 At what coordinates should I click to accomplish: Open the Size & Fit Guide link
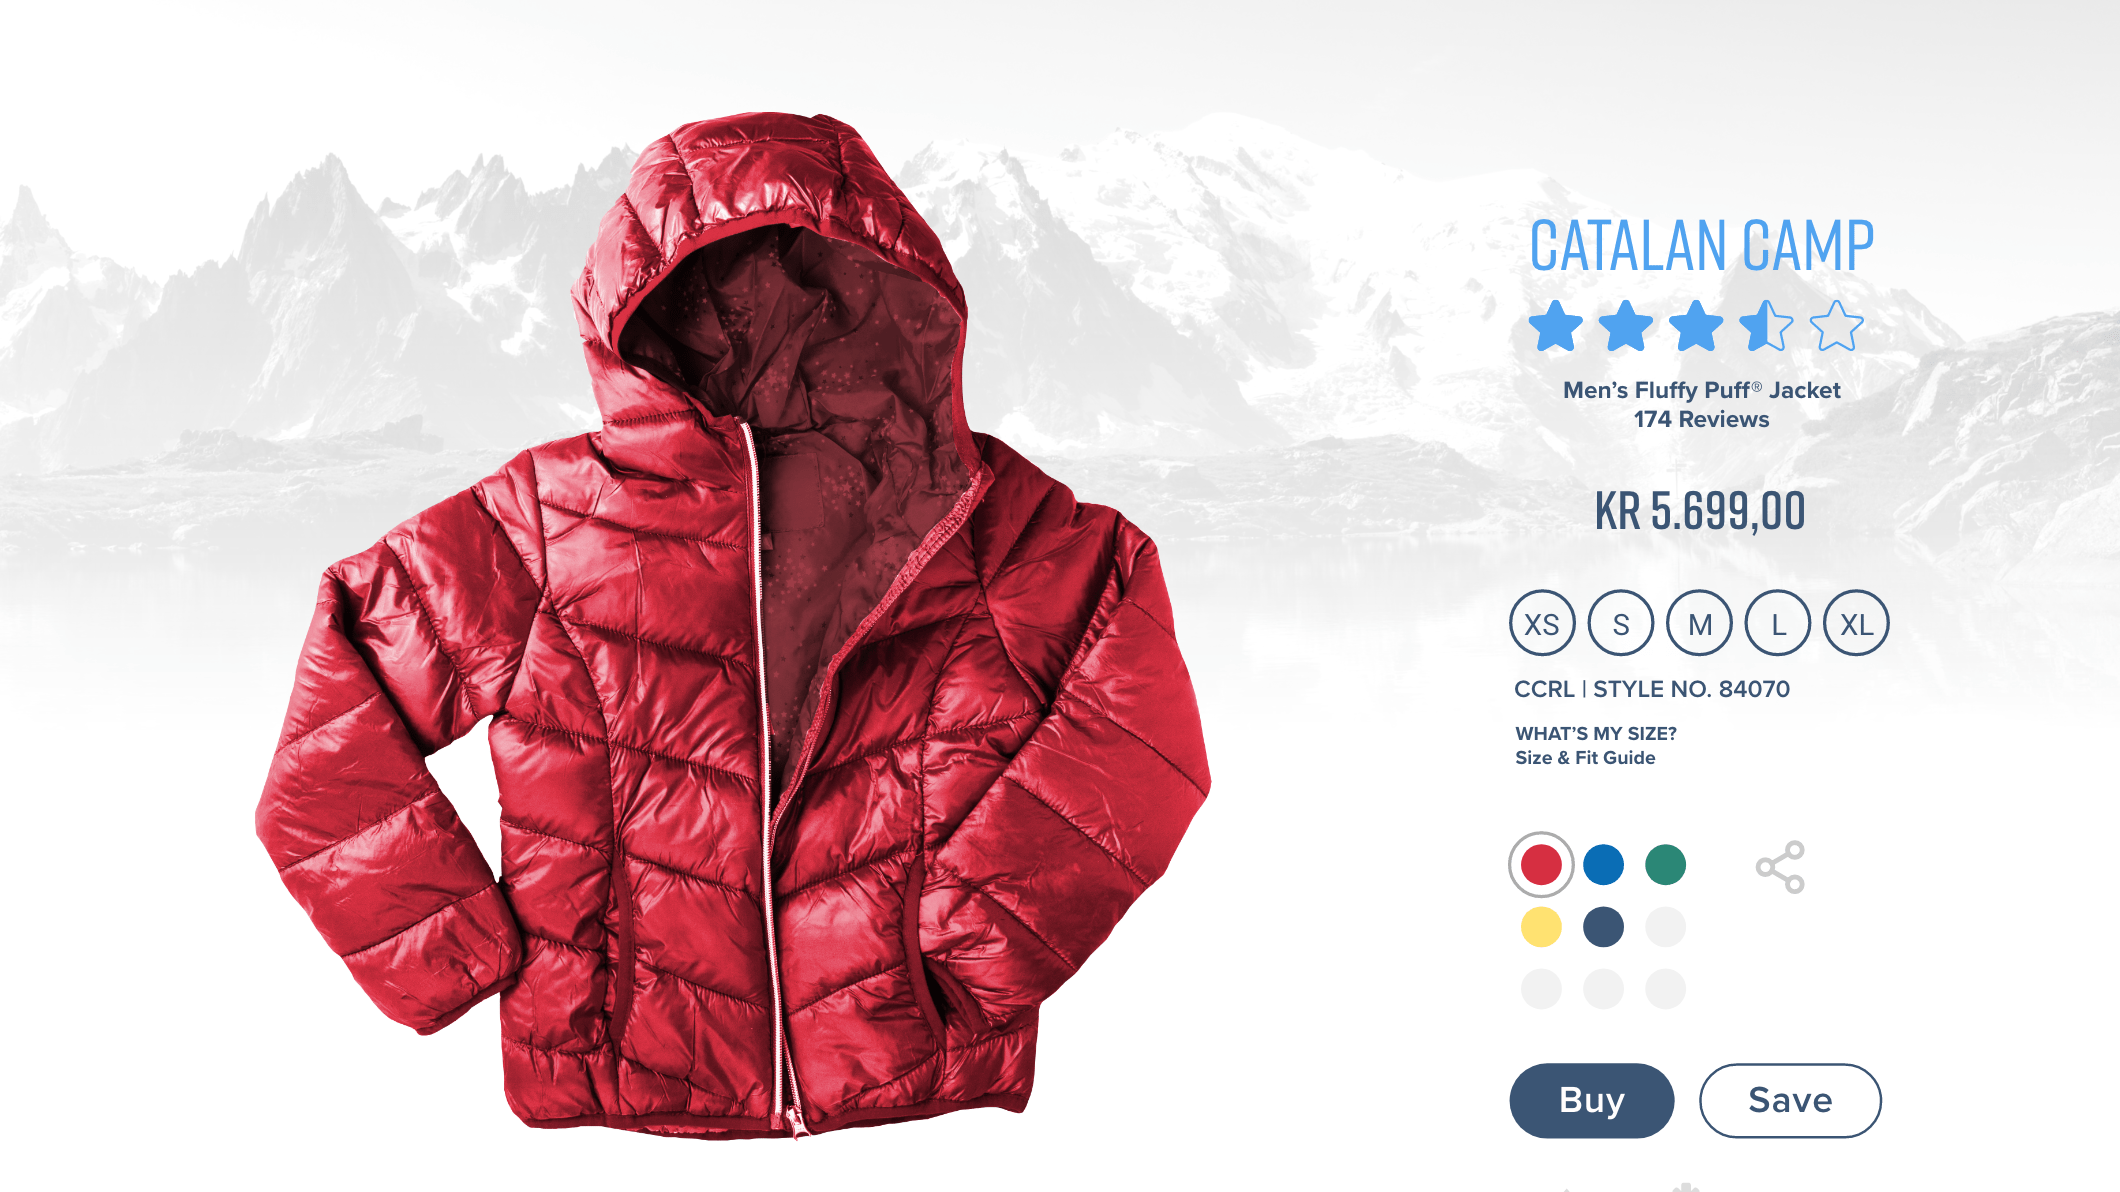(x=1585, y=758)
